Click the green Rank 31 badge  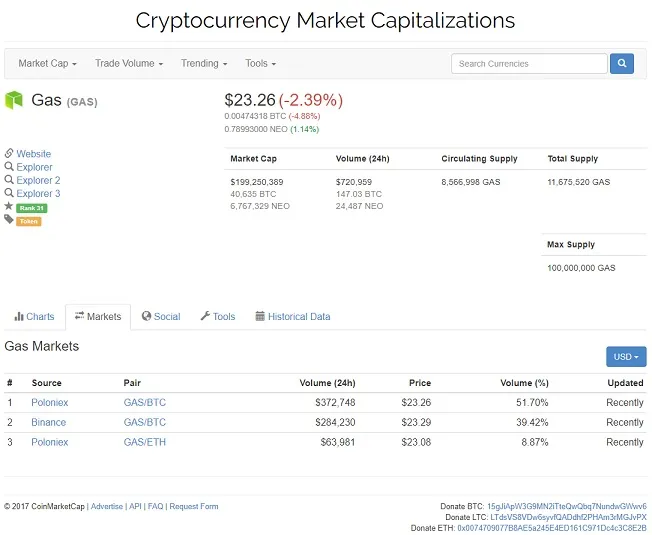[x=32, y=208]
